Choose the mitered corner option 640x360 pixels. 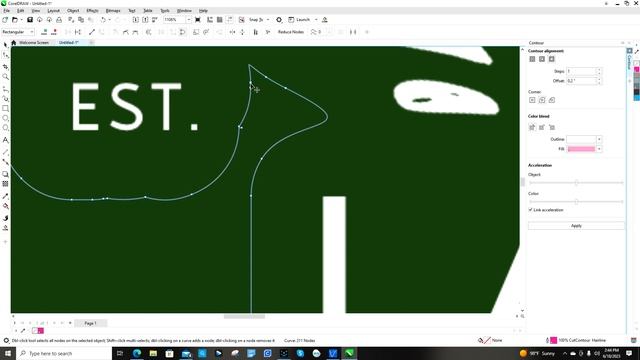(532, 100)
